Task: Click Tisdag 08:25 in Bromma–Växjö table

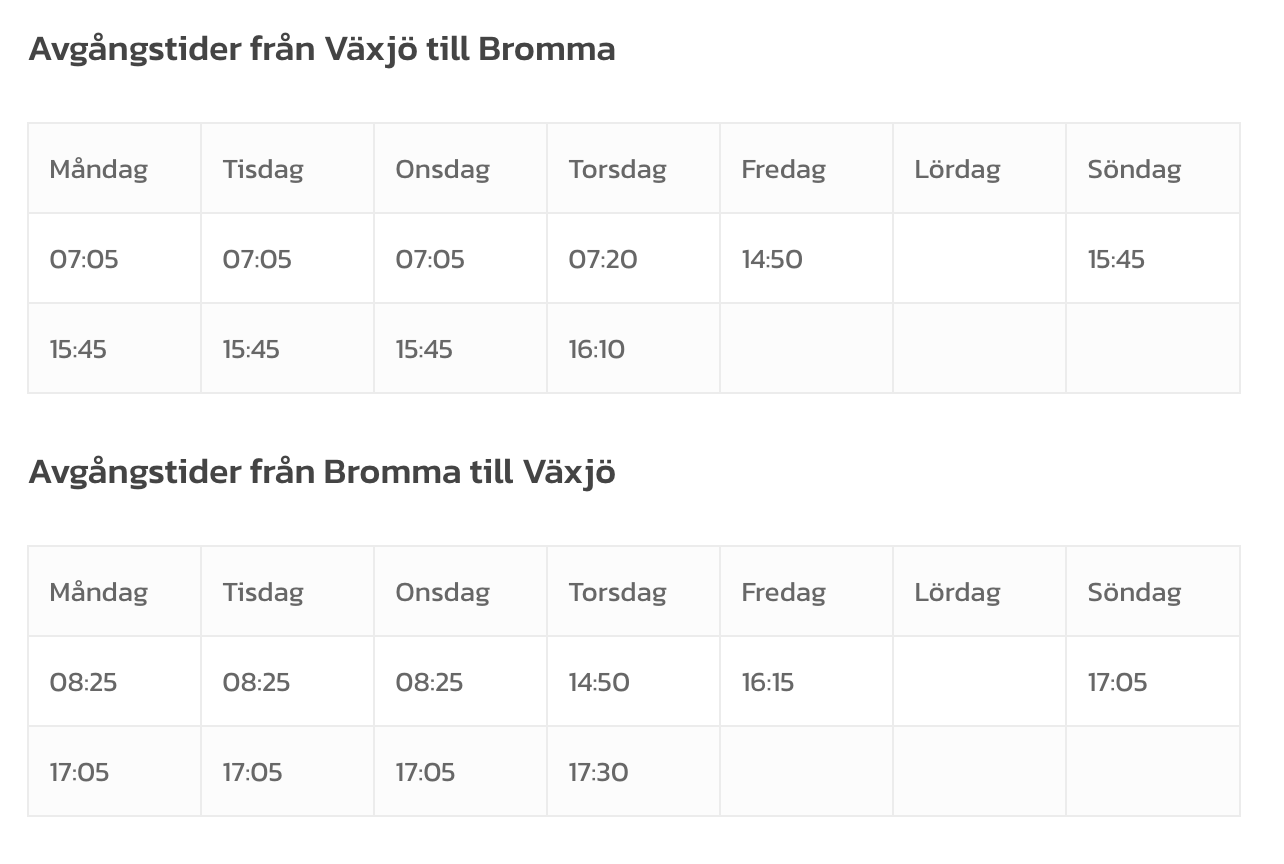Action: point(256,683)
